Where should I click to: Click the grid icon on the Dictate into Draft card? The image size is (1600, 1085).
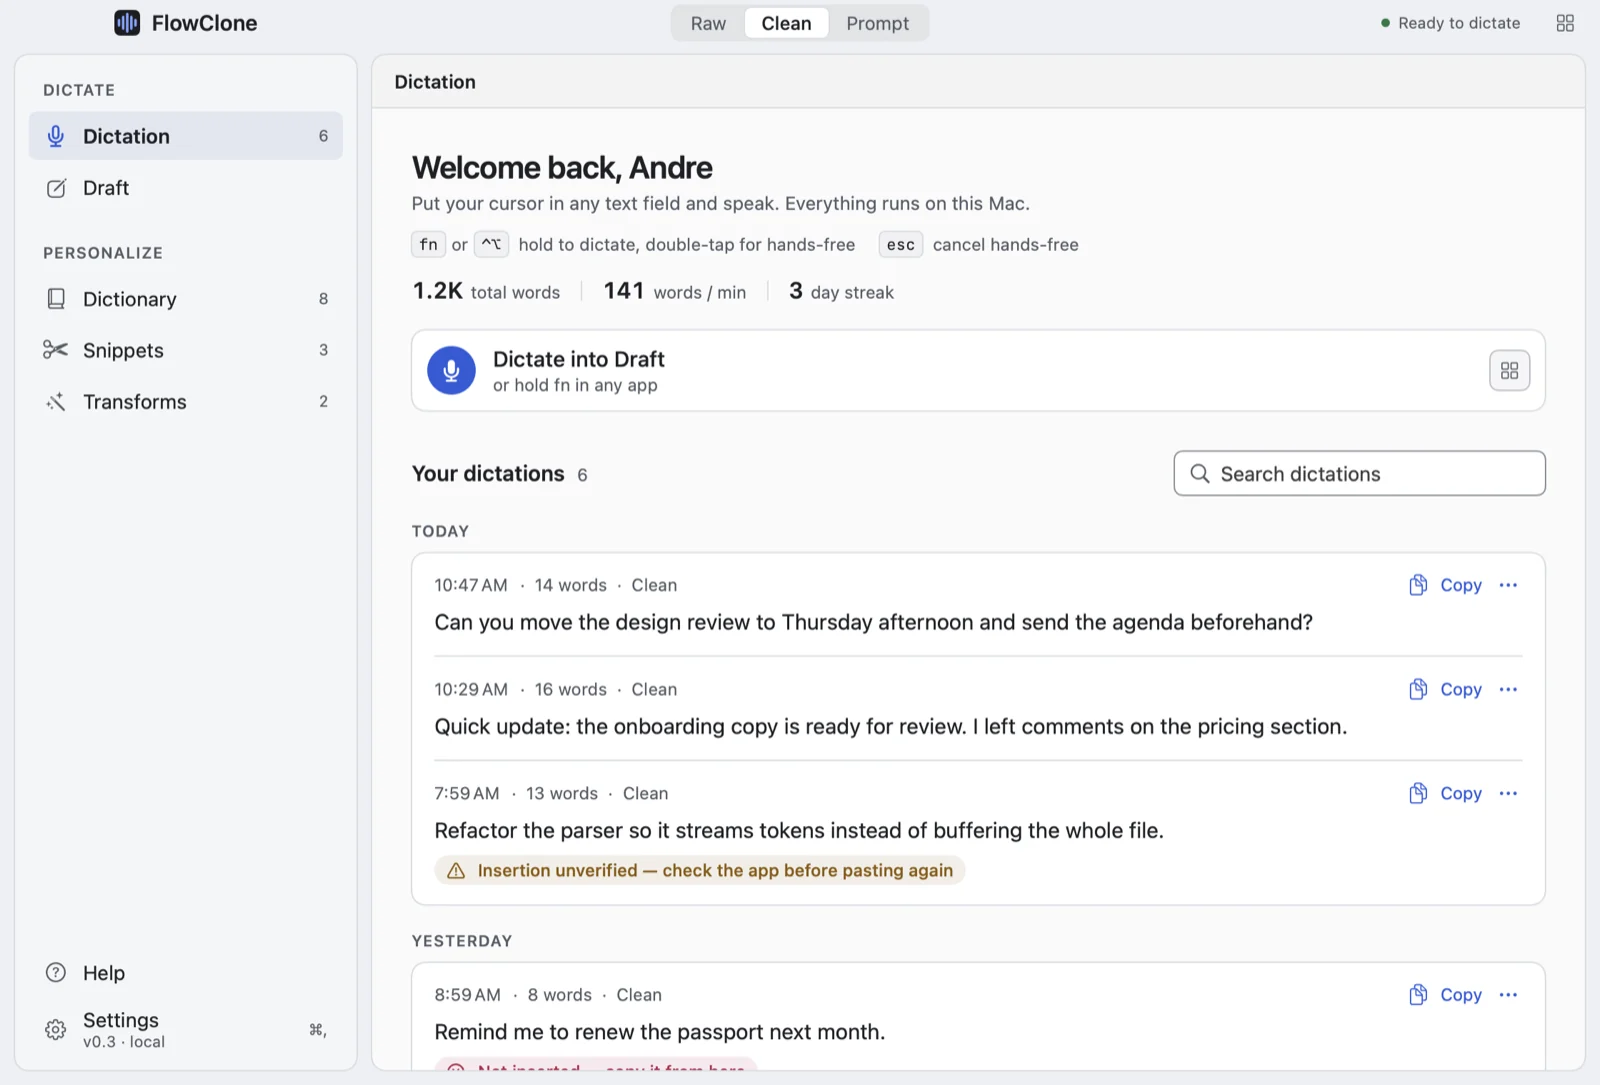click(1509, 371)
